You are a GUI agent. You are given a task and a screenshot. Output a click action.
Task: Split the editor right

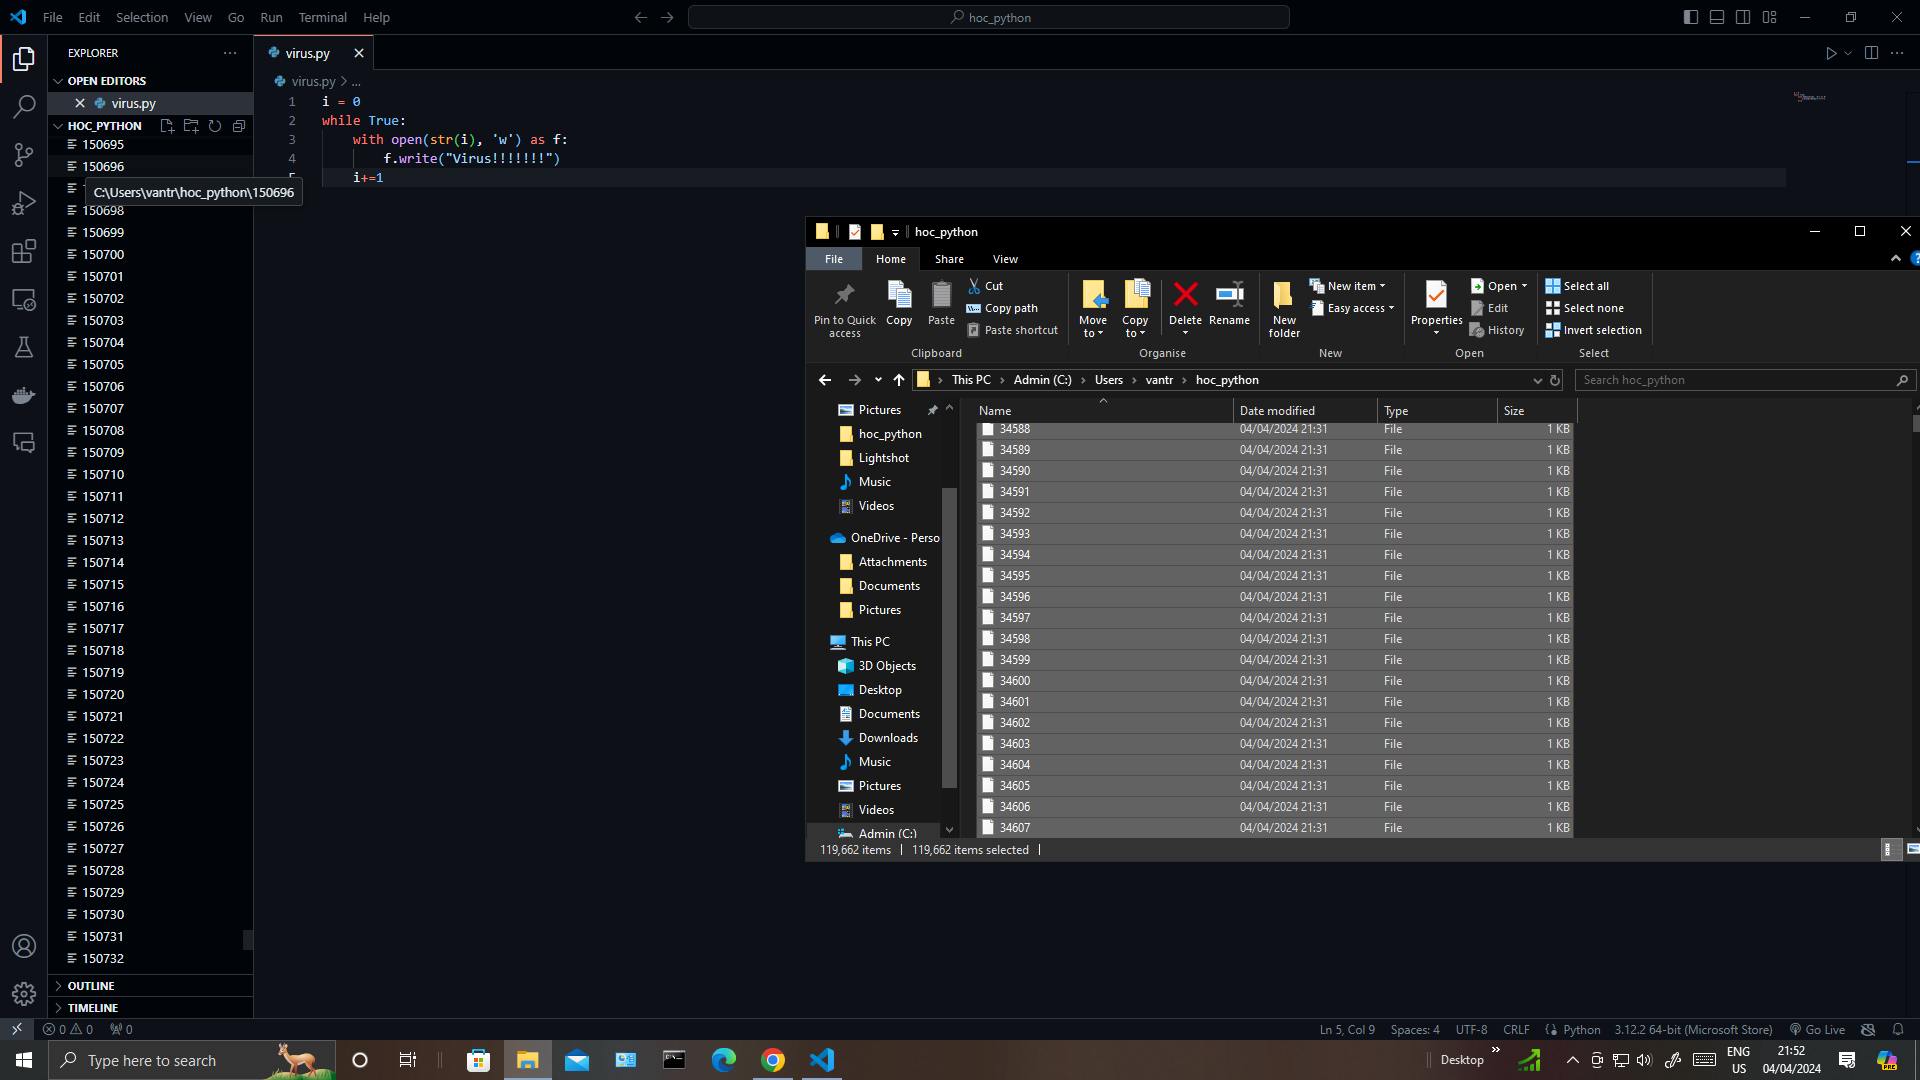[x=1871, y=53]
